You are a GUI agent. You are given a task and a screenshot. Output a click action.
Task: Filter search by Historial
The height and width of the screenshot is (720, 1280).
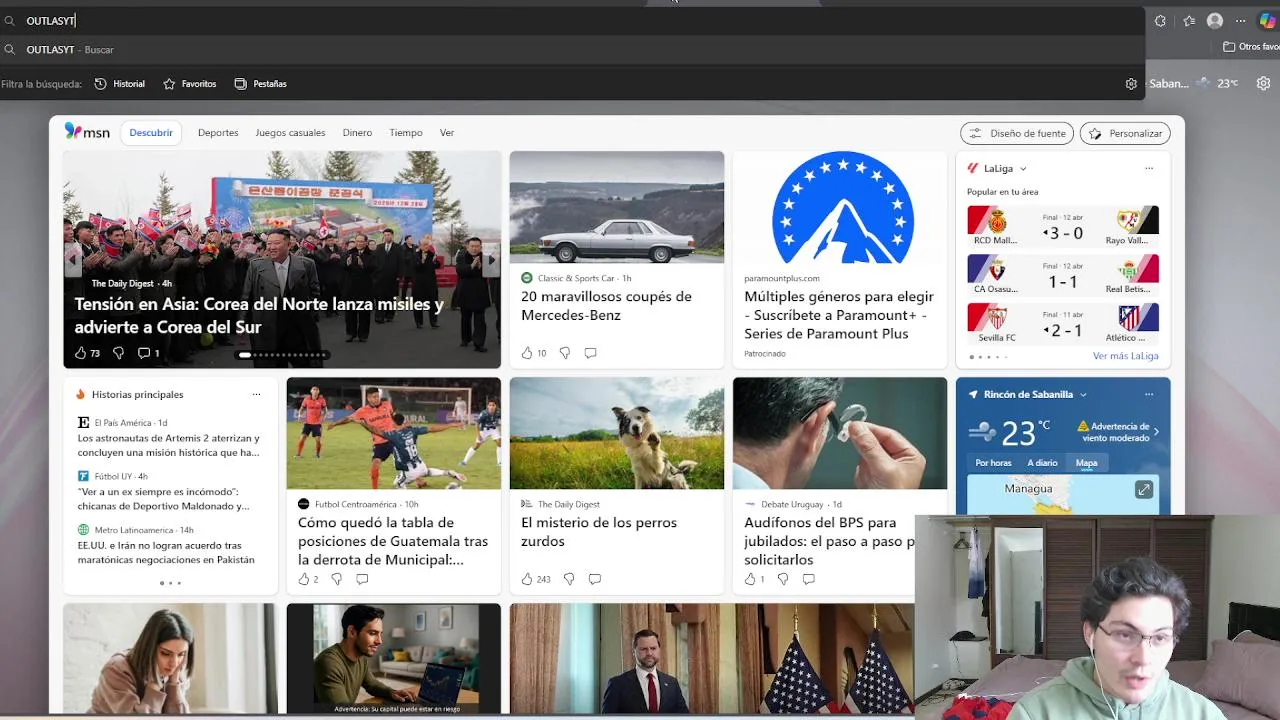(x=120, y=84)
